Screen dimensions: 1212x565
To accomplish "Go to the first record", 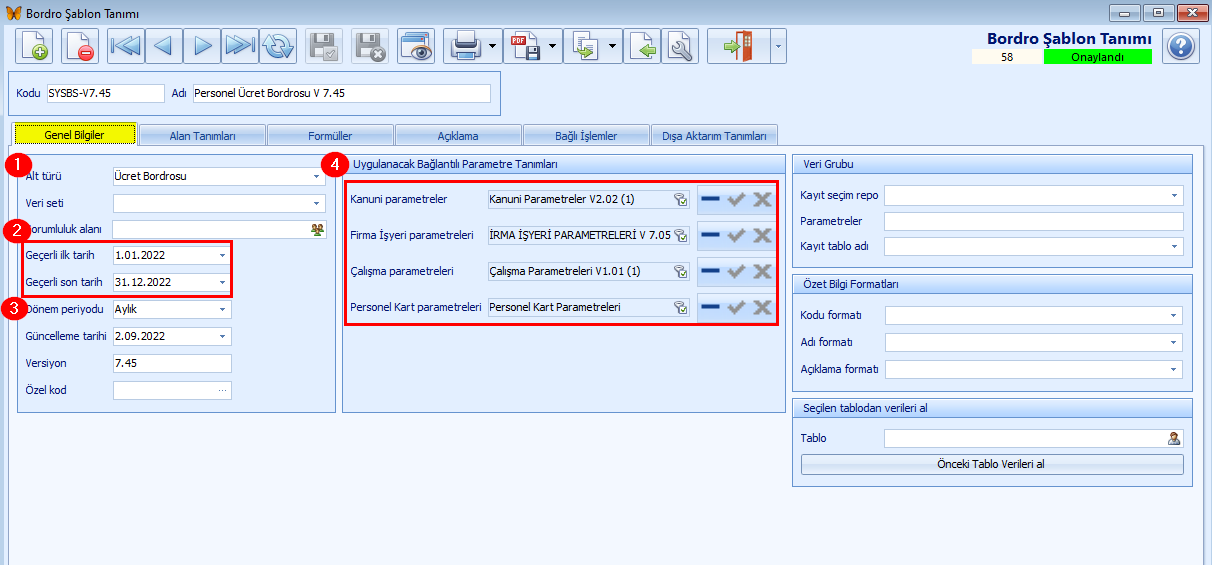I will click(126, 46).
